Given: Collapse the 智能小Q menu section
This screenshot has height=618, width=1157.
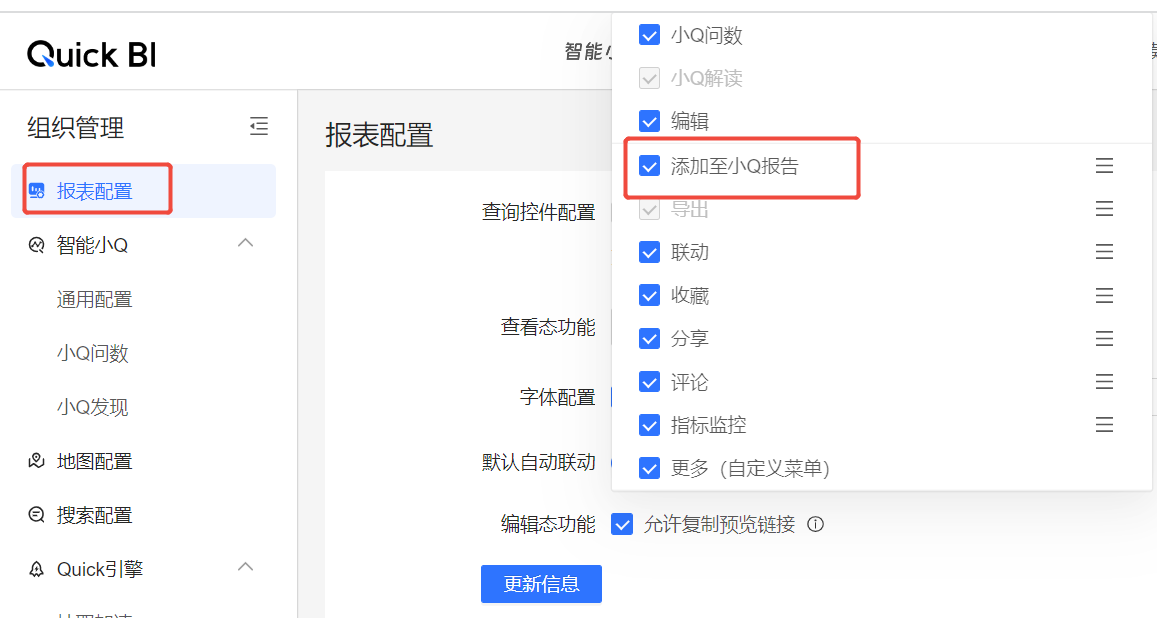Looking at the screenshot, I should (x=245, y=243).
